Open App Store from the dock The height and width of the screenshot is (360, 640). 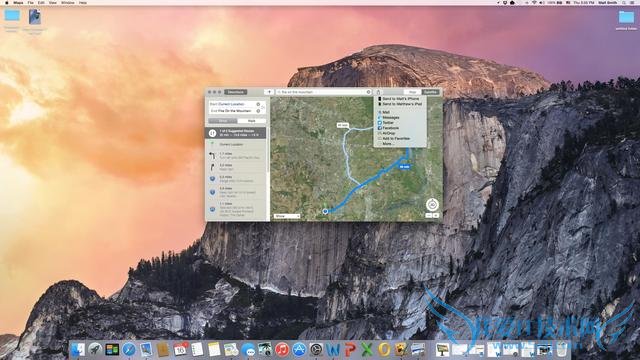(x=299, y=349)
